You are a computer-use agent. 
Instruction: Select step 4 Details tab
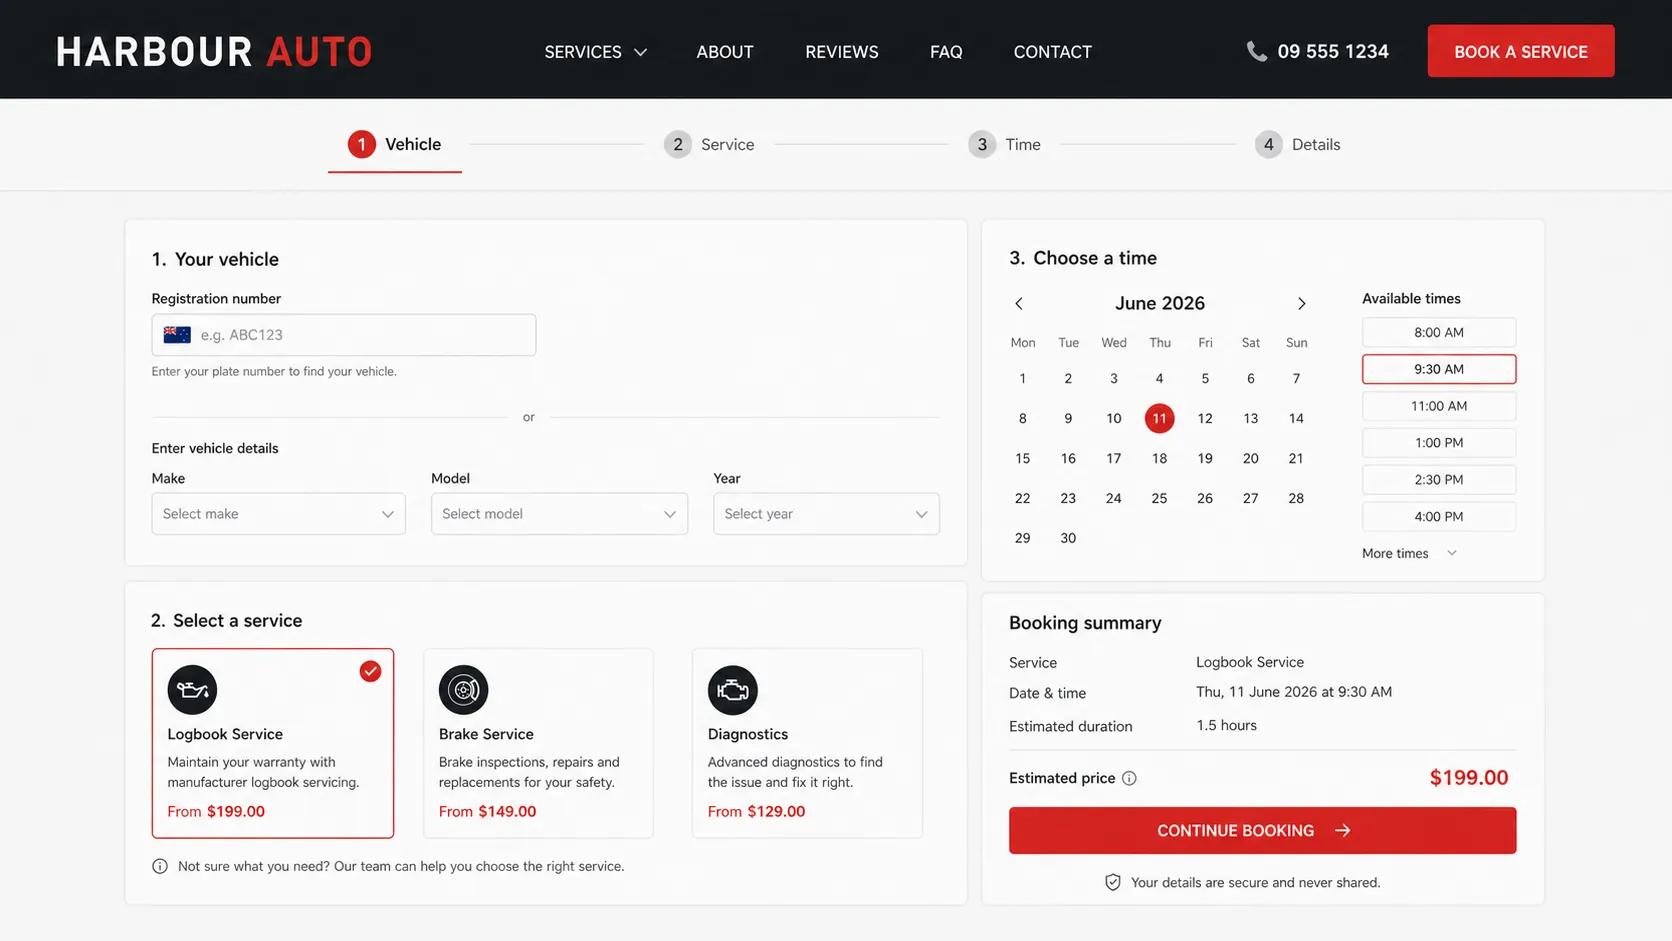click(1298, 144)
